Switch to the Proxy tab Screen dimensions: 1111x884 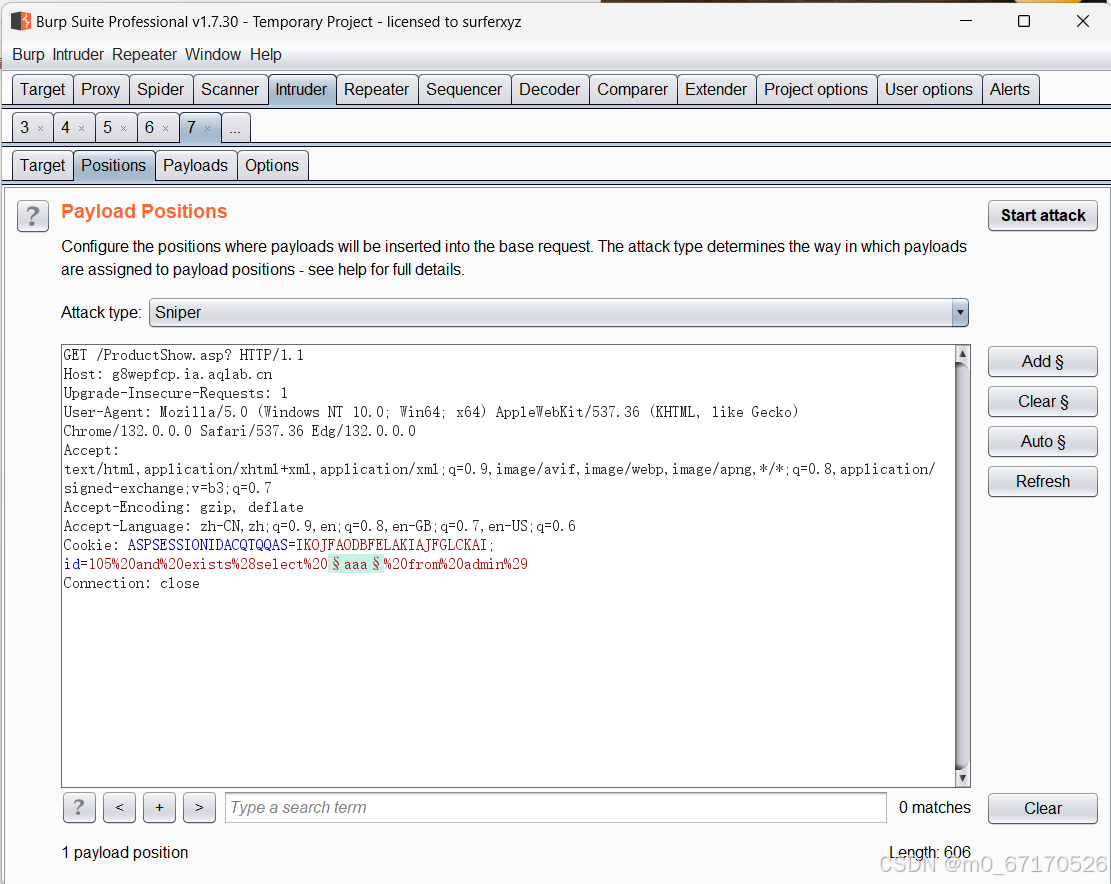click(101, 89)
